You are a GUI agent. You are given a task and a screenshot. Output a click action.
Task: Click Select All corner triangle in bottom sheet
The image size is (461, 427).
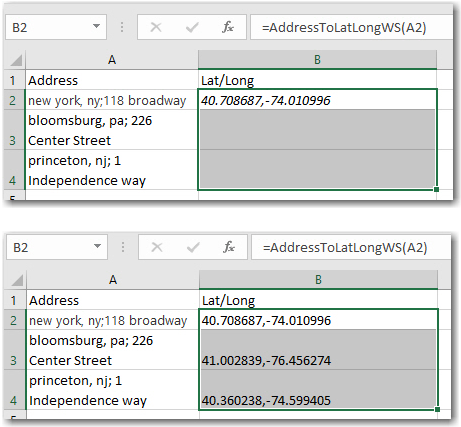pos(17,280)
